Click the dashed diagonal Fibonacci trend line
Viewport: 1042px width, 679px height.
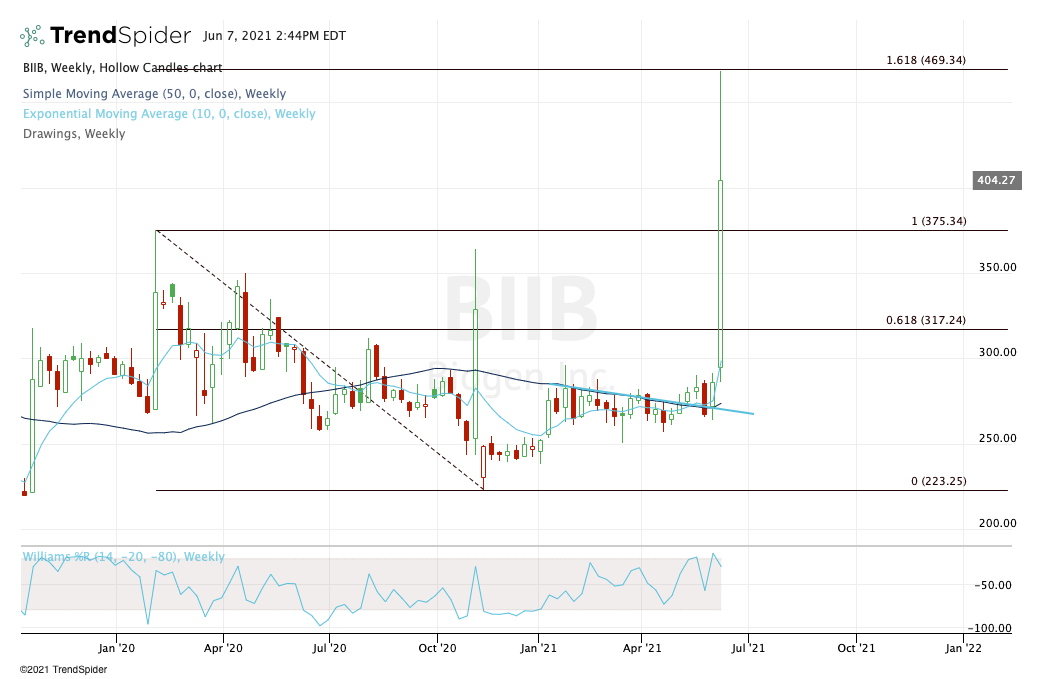click(x=319, y=360)
